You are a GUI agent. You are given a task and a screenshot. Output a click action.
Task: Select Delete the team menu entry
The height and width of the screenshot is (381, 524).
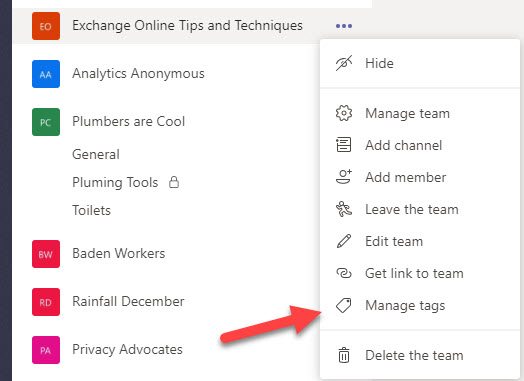[x=420, y=355]
